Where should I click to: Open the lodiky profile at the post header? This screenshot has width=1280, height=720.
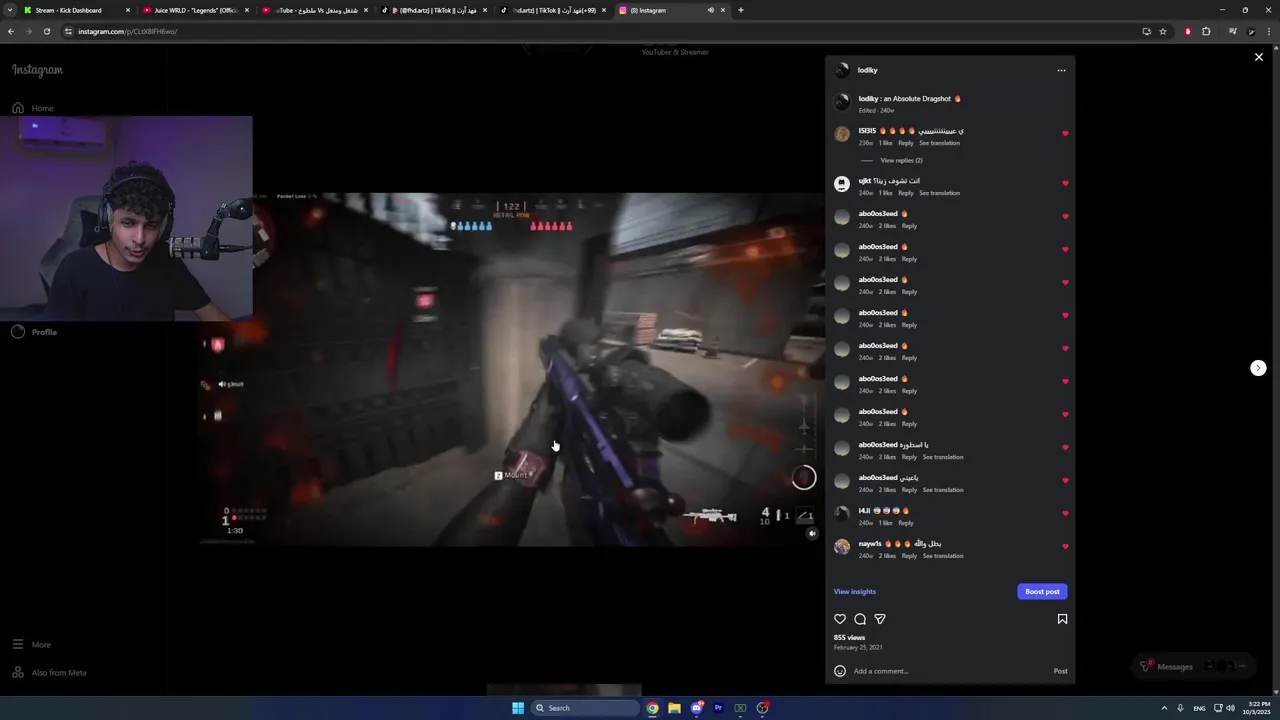click(x=867, y=70)
